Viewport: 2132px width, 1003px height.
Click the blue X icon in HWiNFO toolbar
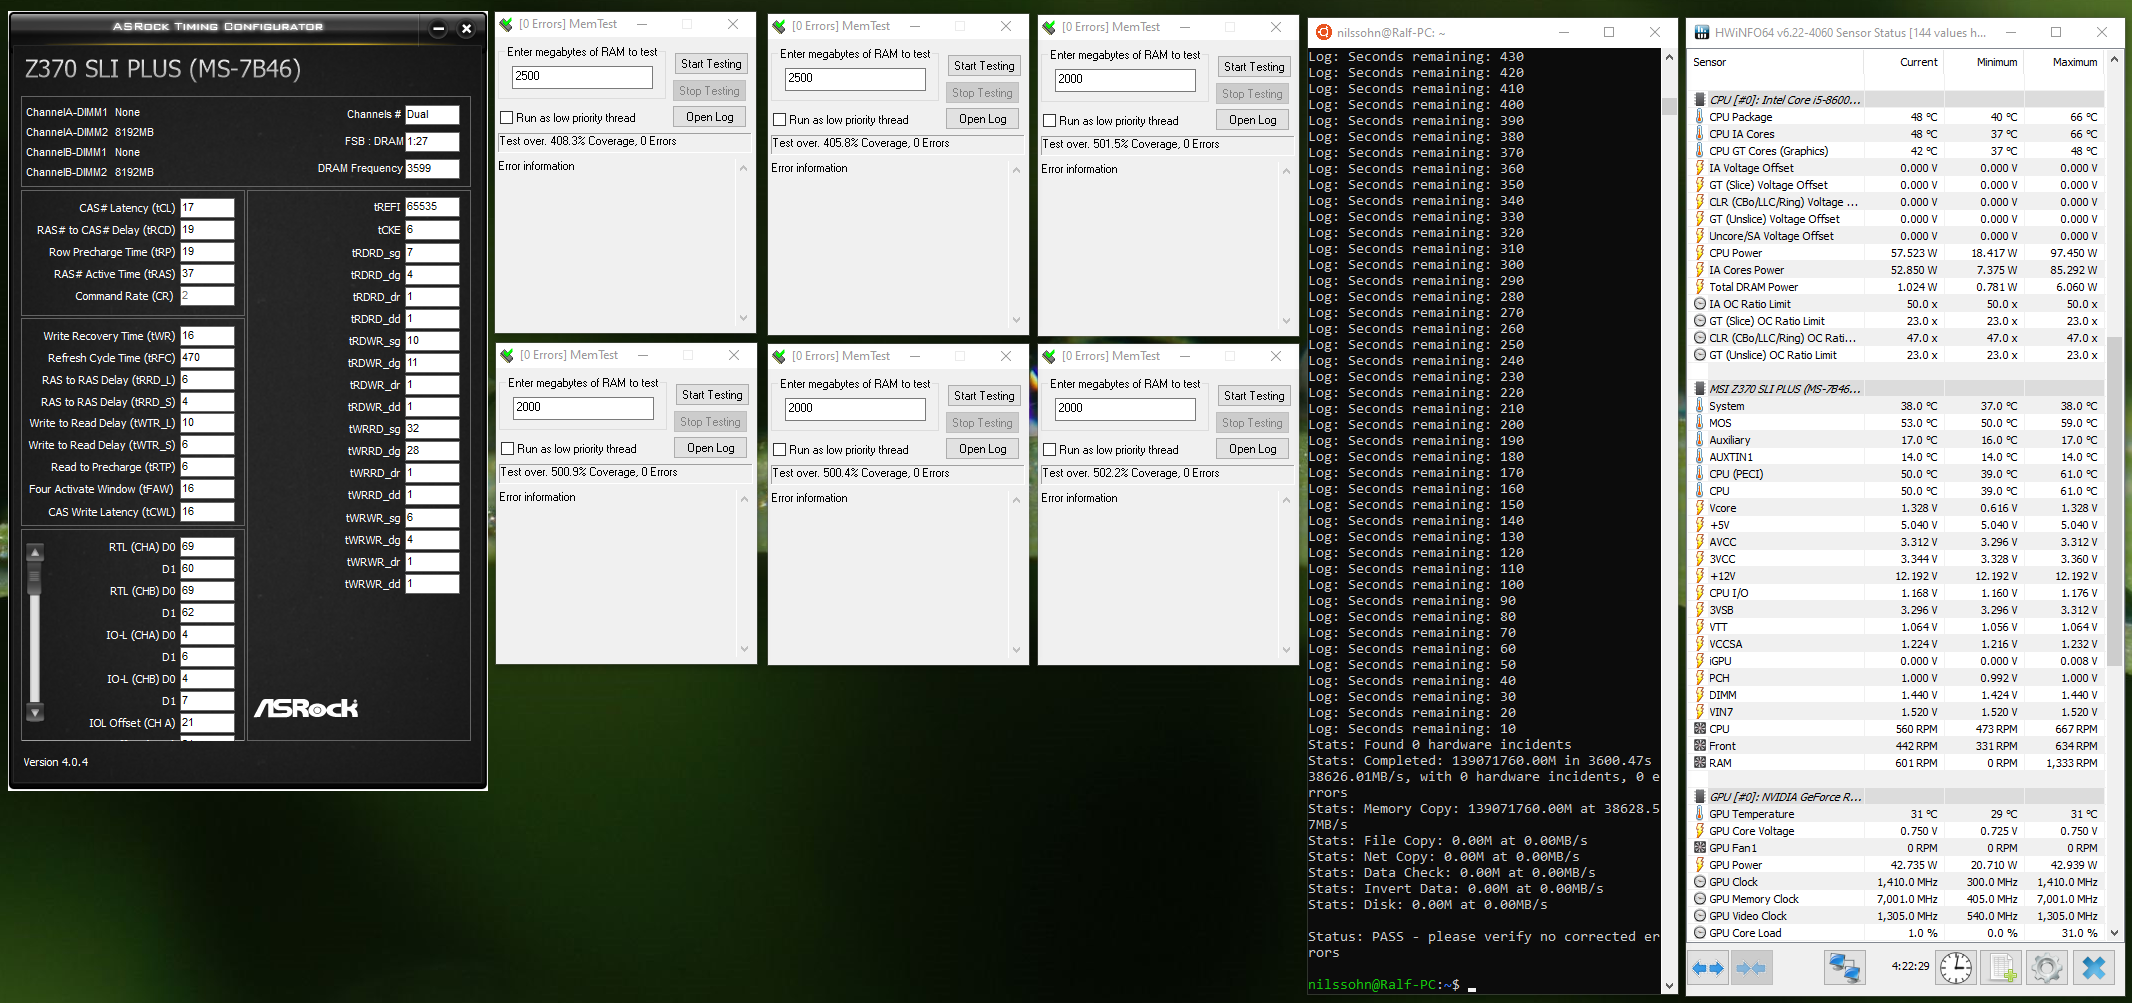[2094, 967]
